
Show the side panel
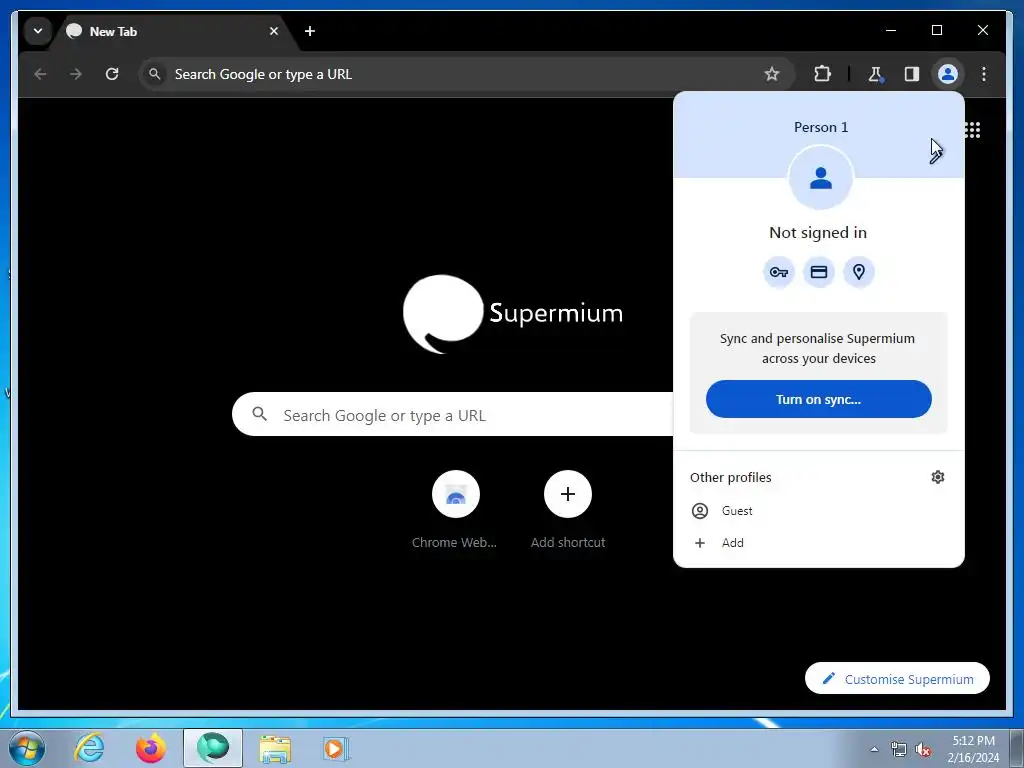click(x=912, y=74)
